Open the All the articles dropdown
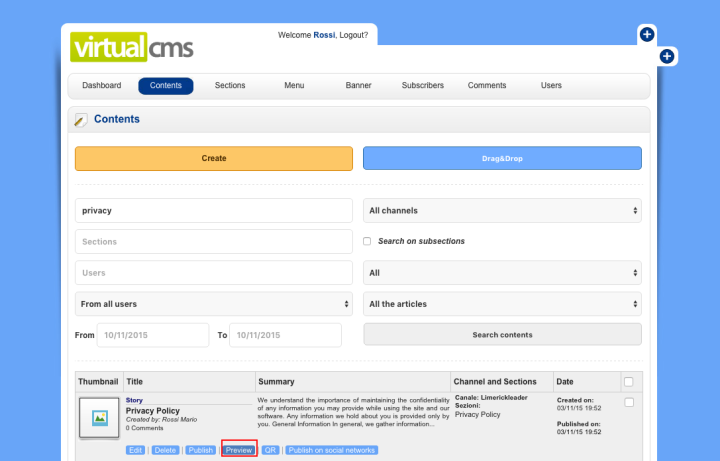The height and width of the screenshot is (461, 720). pyautogui.click(x=502, y=304)
